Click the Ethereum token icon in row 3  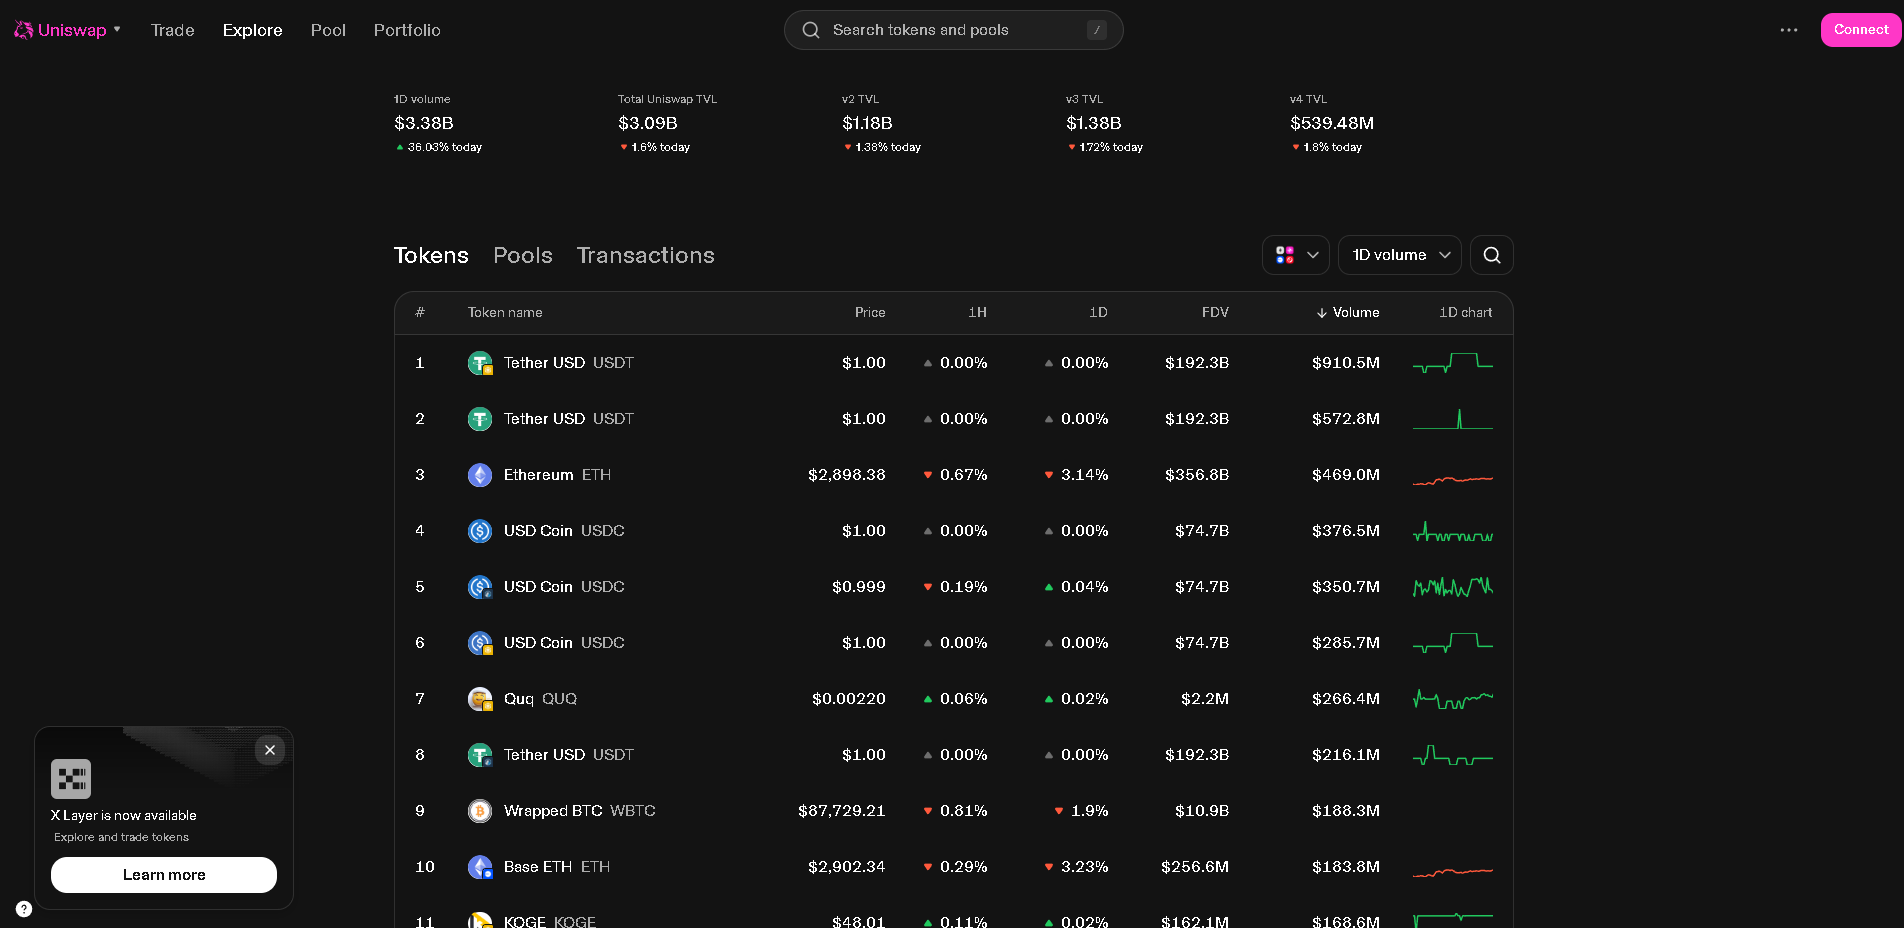[480, 475]
